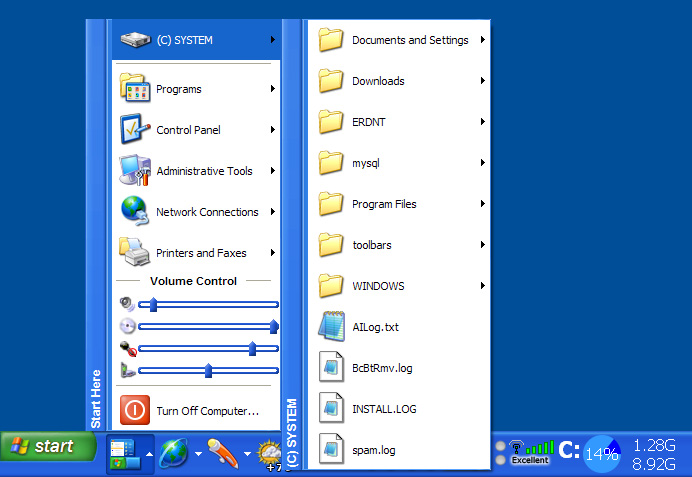This screenshot has width=692, height=477.
Task: Click the wireless Excellent signal indicator
Action: [531, 453]
